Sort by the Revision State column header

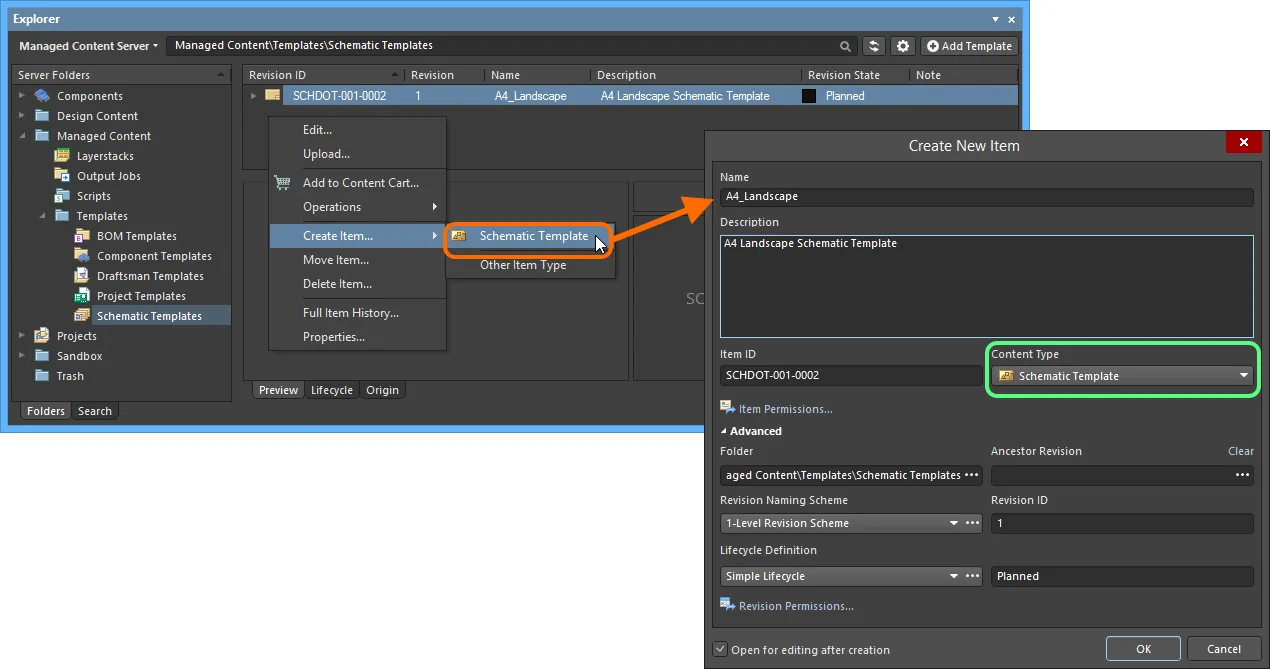coord(856,75)
